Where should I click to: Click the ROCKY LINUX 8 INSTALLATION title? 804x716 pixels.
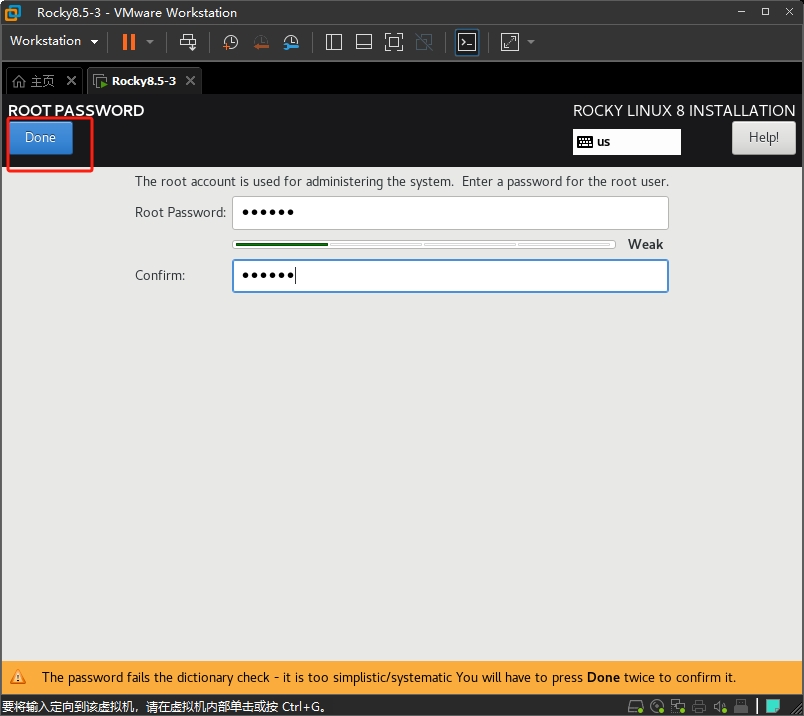[684, 111]
